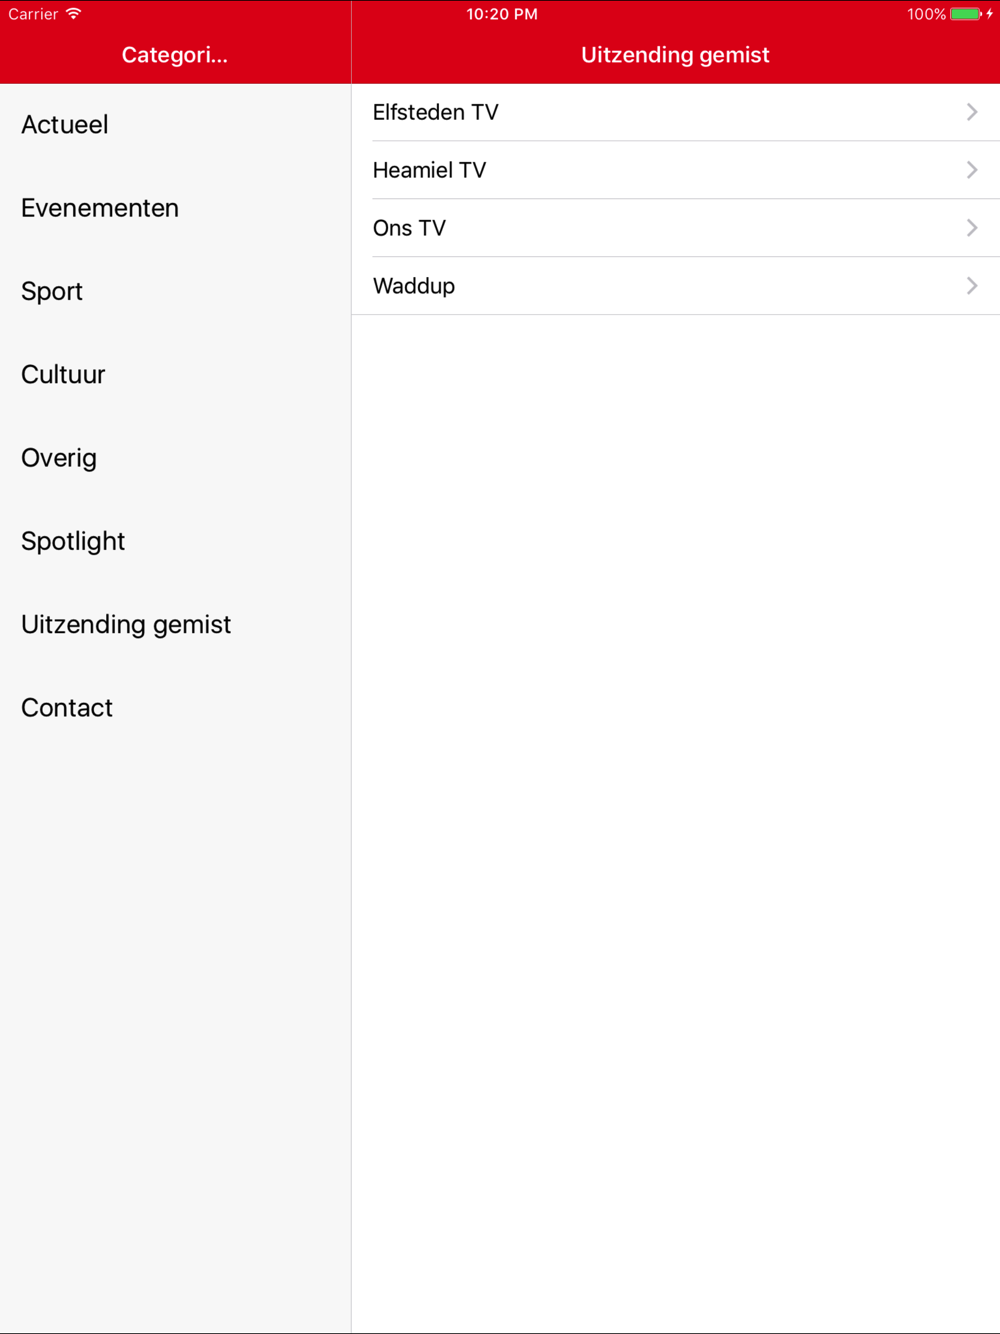Open the Waddup row
Screen dimensions: 1000x1334
point(676,286)
